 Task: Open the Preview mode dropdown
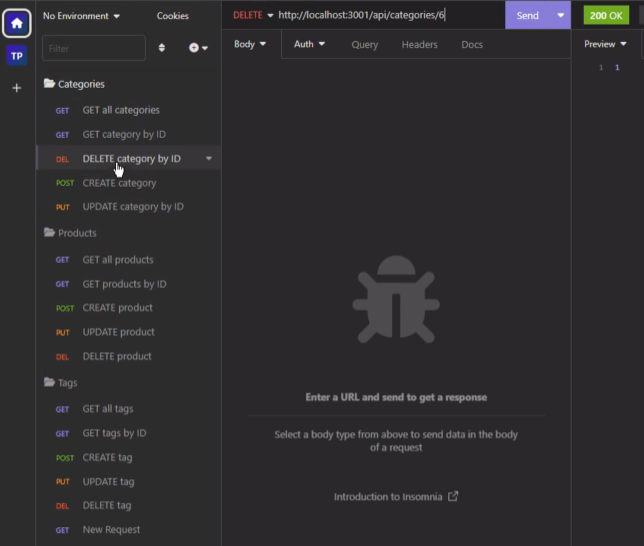[605, 44]
